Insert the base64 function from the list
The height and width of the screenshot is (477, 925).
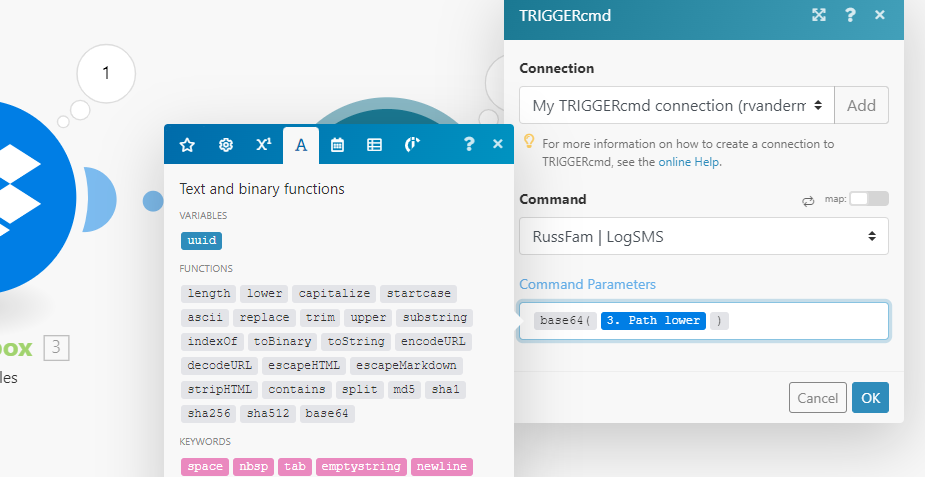point(327,414)
